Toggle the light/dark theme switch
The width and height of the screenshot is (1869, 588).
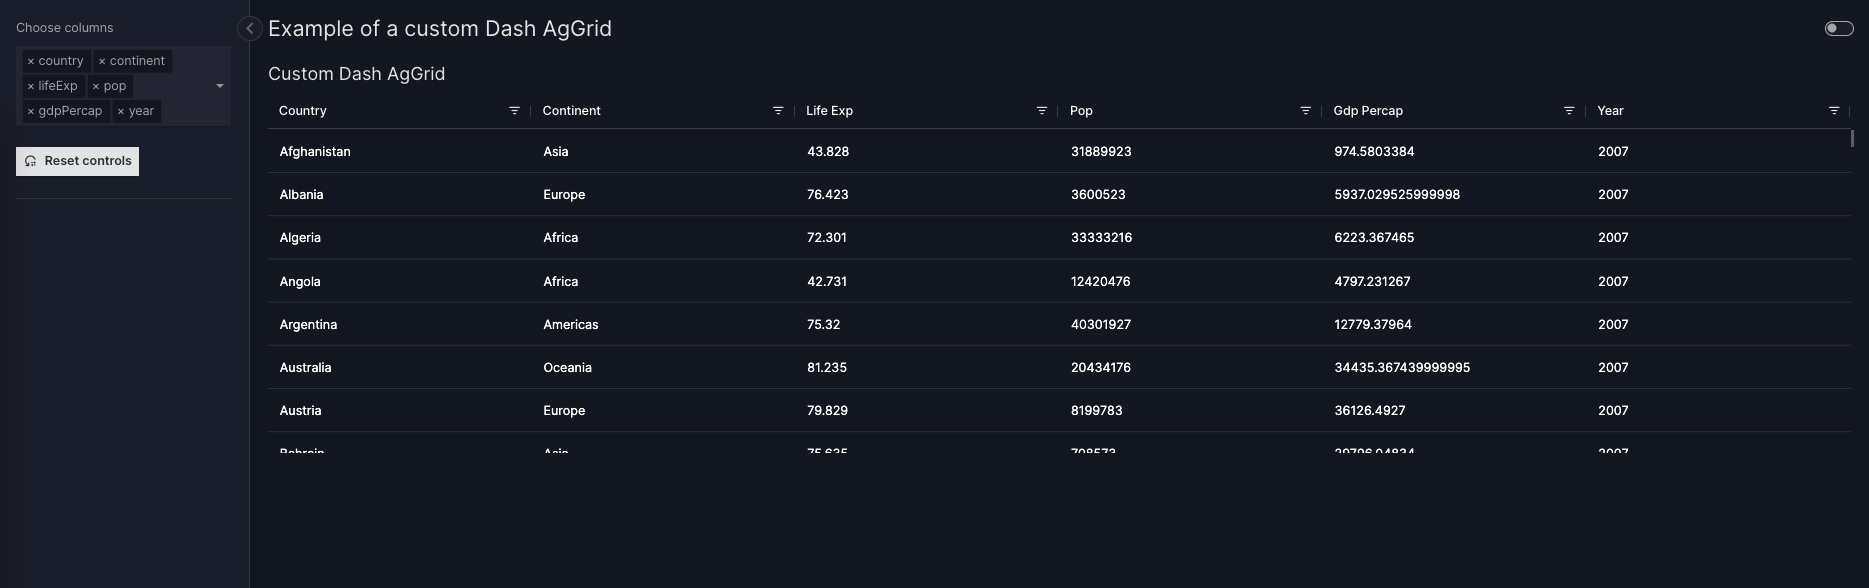[1838, 29]
